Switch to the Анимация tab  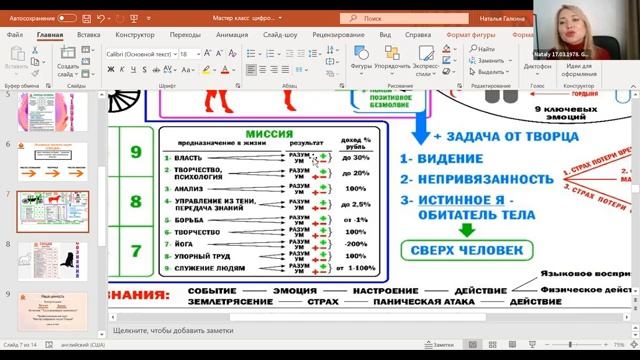click(x=232, y=35)
